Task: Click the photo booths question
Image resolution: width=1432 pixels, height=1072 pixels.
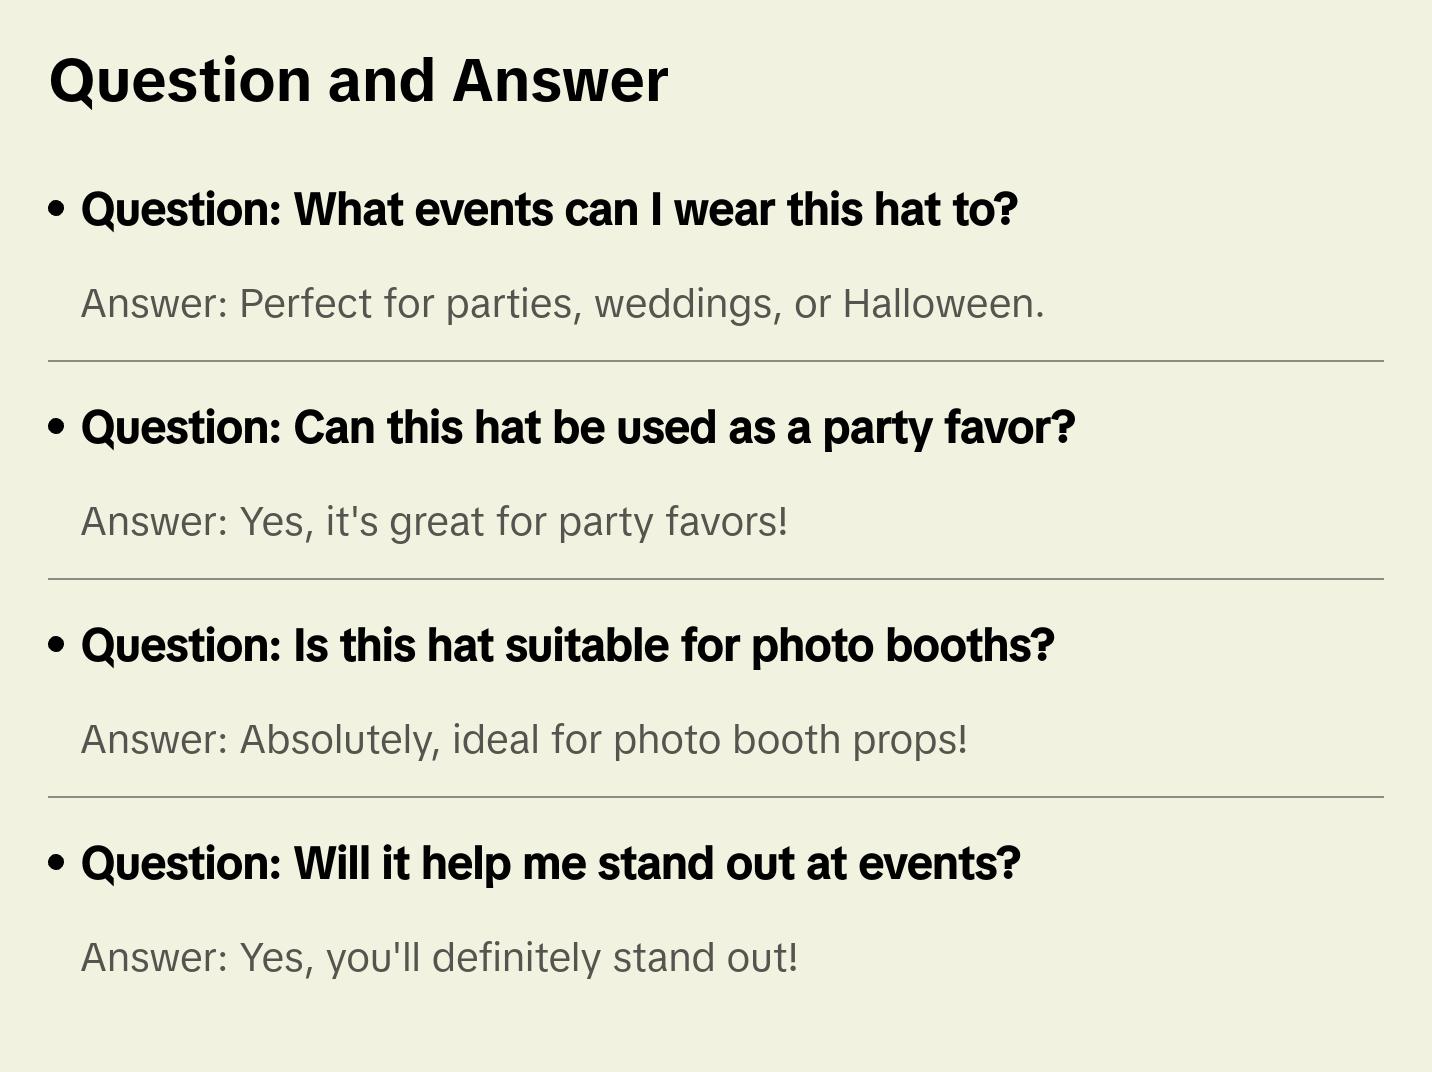Action: (x=567, y=646)
